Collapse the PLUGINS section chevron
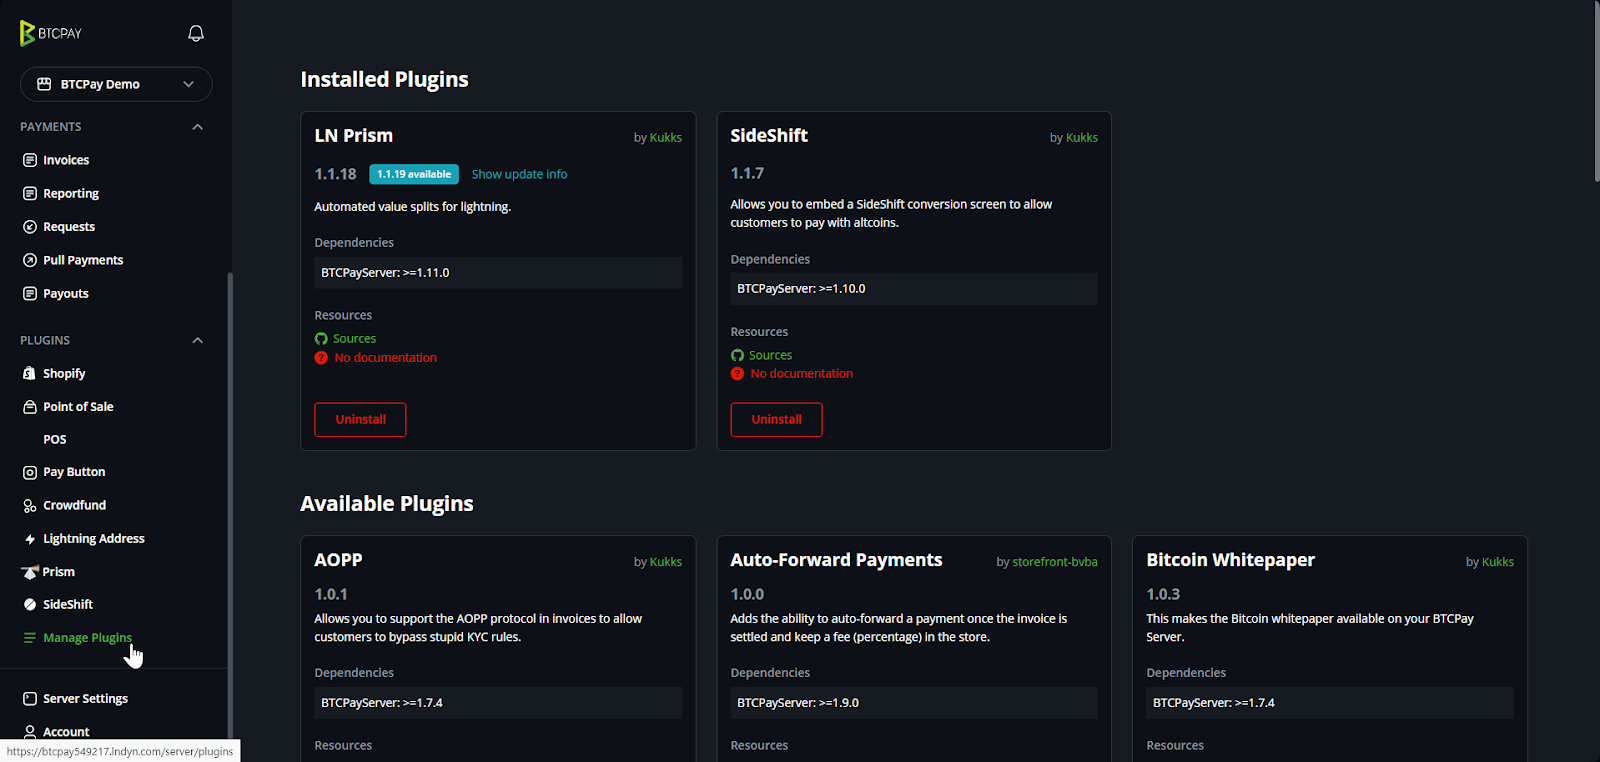Viewport: 1600px width, 762px height. point(197,341)
